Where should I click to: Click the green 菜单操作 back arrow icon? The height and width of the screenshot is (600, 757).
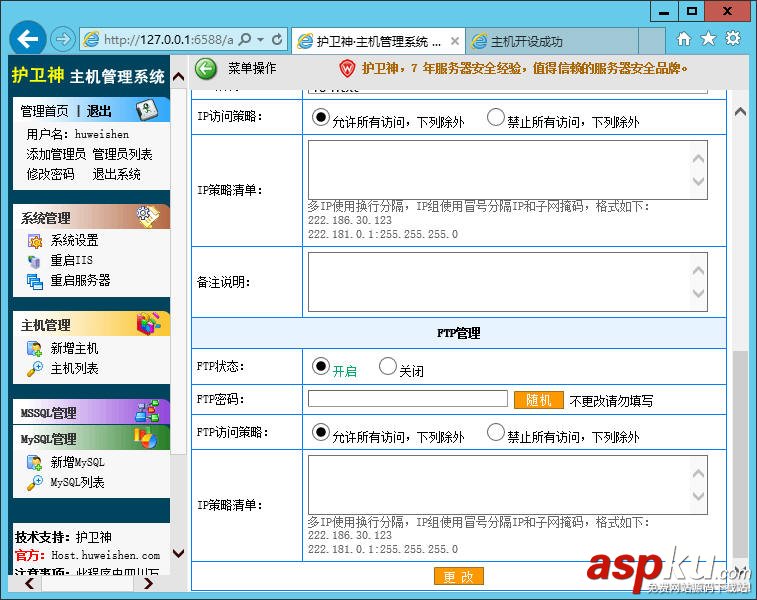(206, 69)
